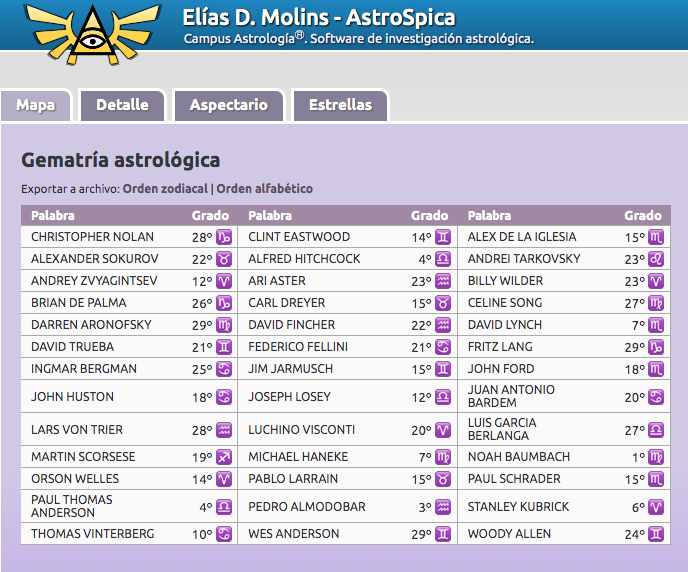Screen dimensions: 688x572
Task: Click Gemini icon beside Clint Eastwood
Action: pos(443,237)
